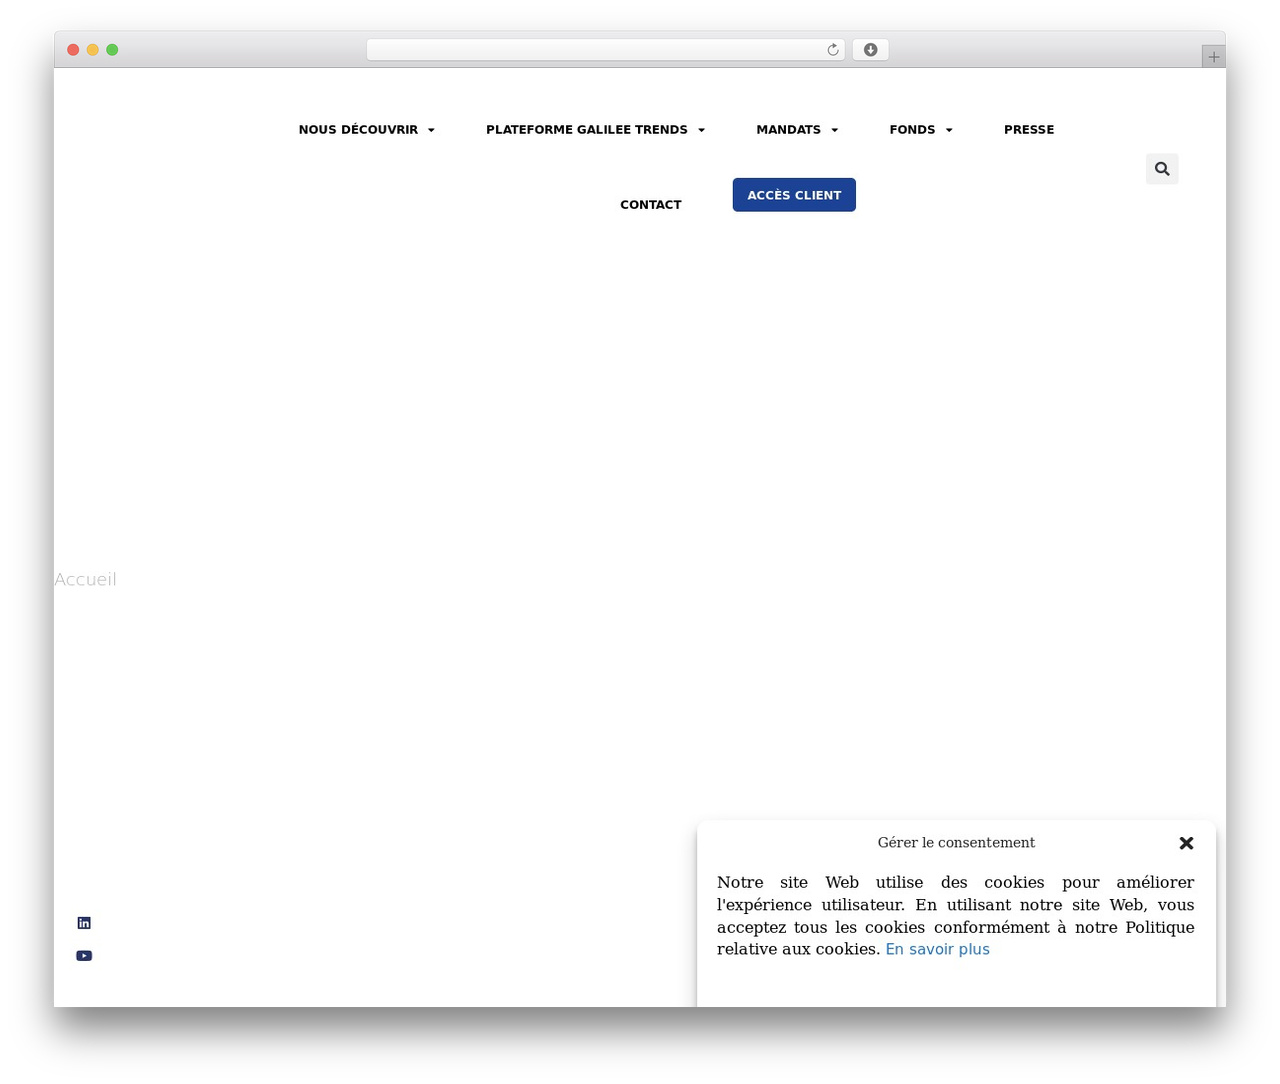Screen dimensions: 1280x1084
Task: Open the LinkedIn social icon
Action: 84,923
